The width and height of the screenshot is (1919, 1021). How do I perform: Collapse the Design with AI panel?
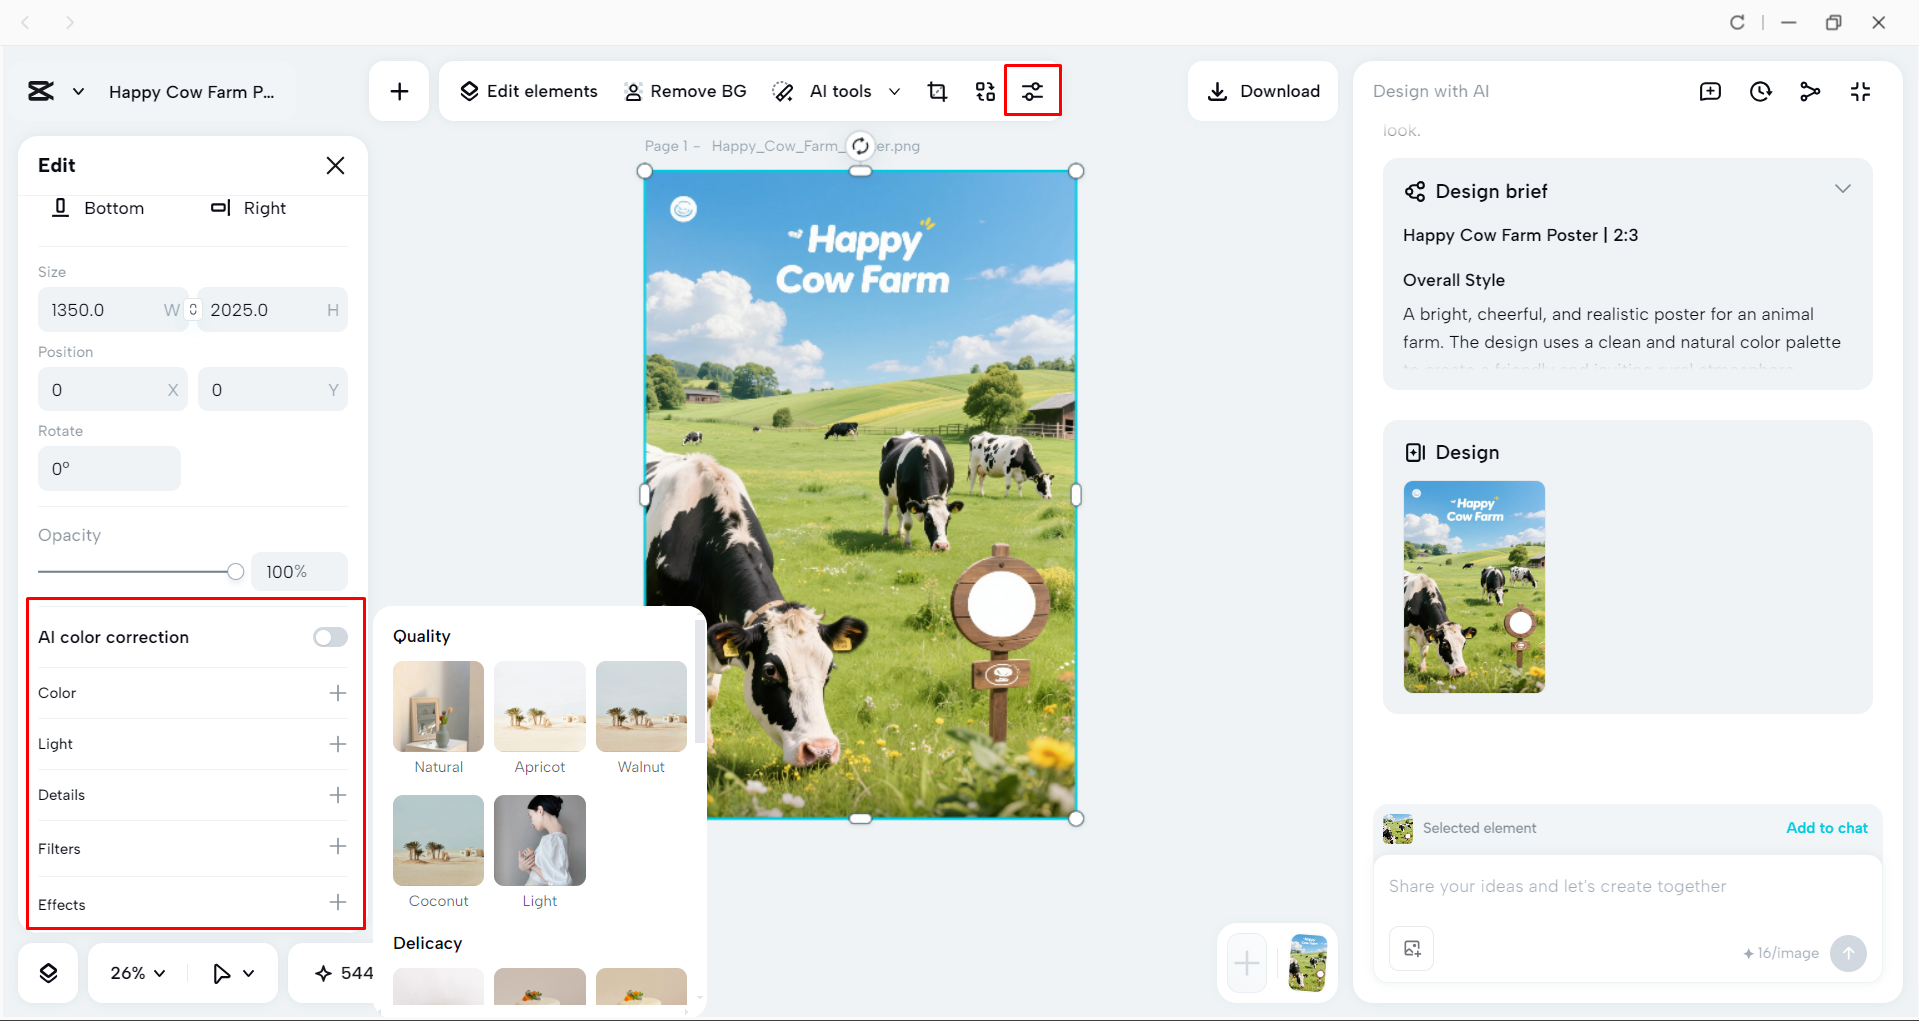click(1860, 91)
